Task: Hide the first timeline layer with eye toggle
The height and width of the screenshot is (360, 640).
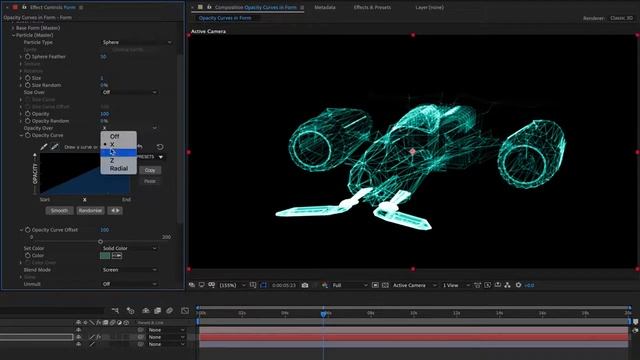Action: click(79, 330)
